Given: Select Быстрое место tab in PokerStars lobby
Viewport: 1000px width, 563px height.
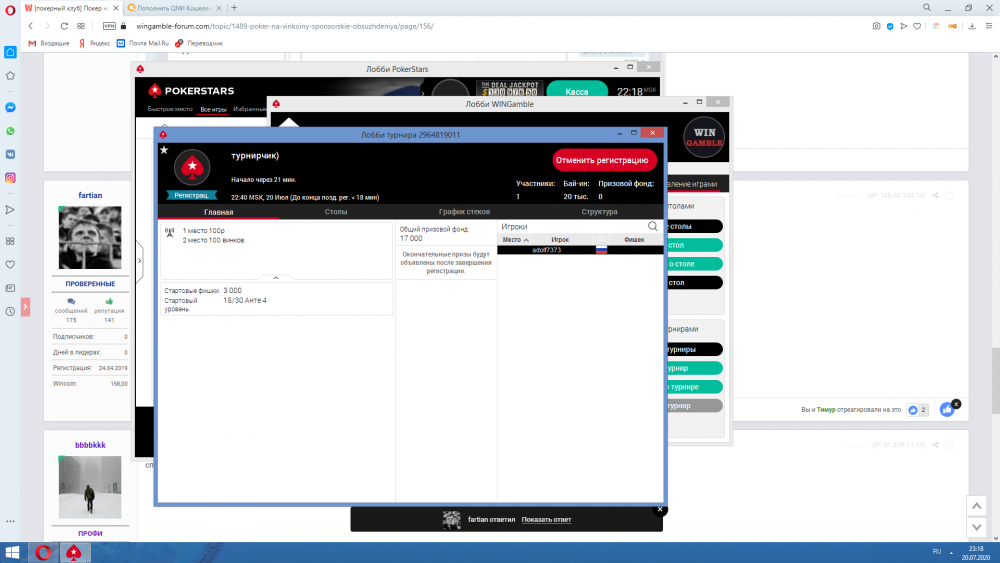Looking at the screenshot, I should (170, 109).
